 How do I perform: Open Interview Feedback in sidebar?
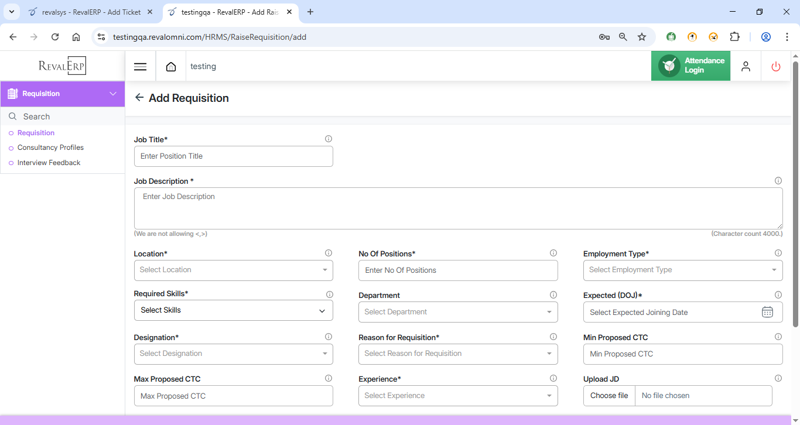[x=48, y=163]
